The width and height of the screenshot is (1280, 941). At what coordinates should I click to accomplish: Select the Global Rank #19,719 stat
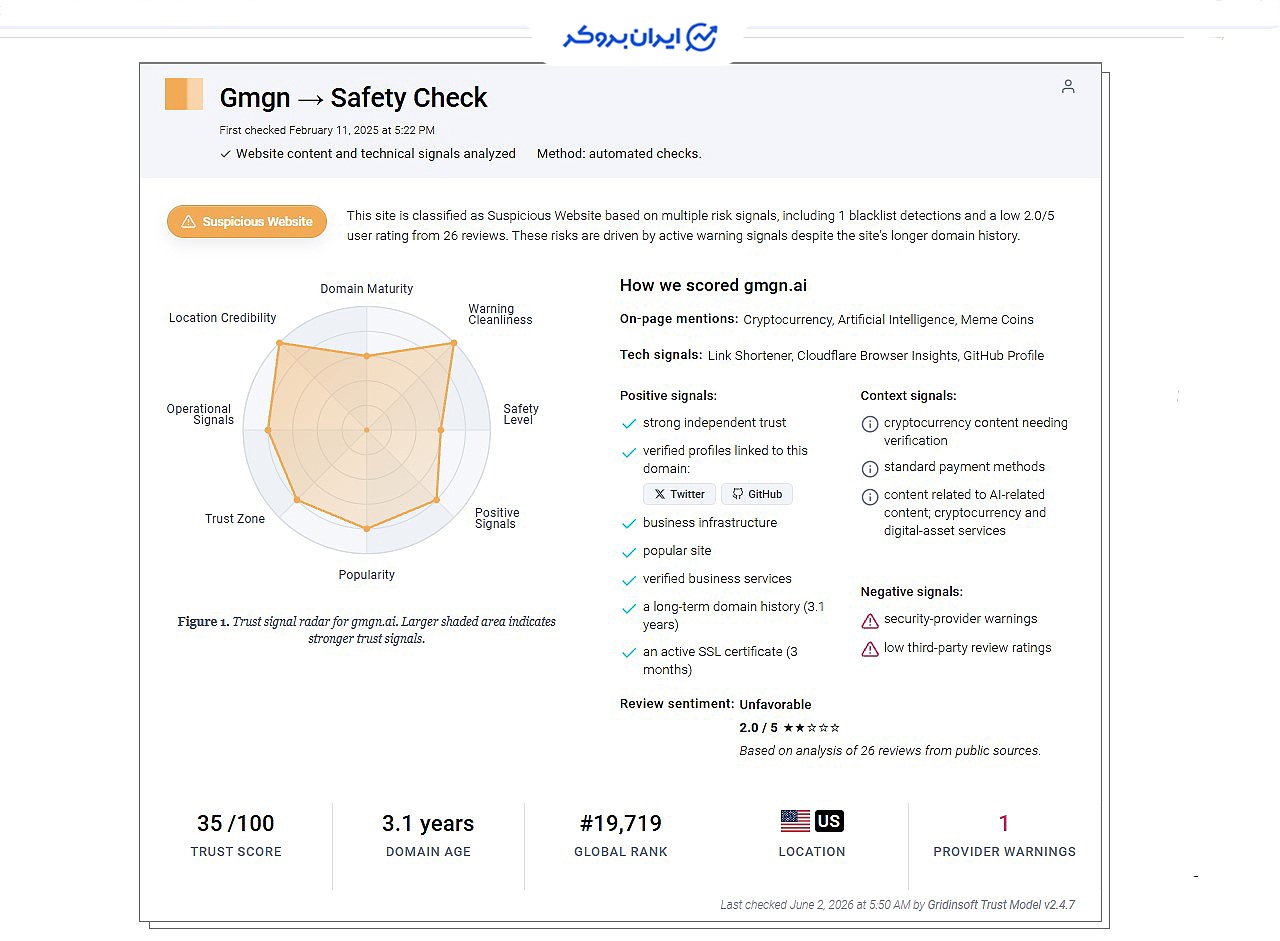pos(621,835)
